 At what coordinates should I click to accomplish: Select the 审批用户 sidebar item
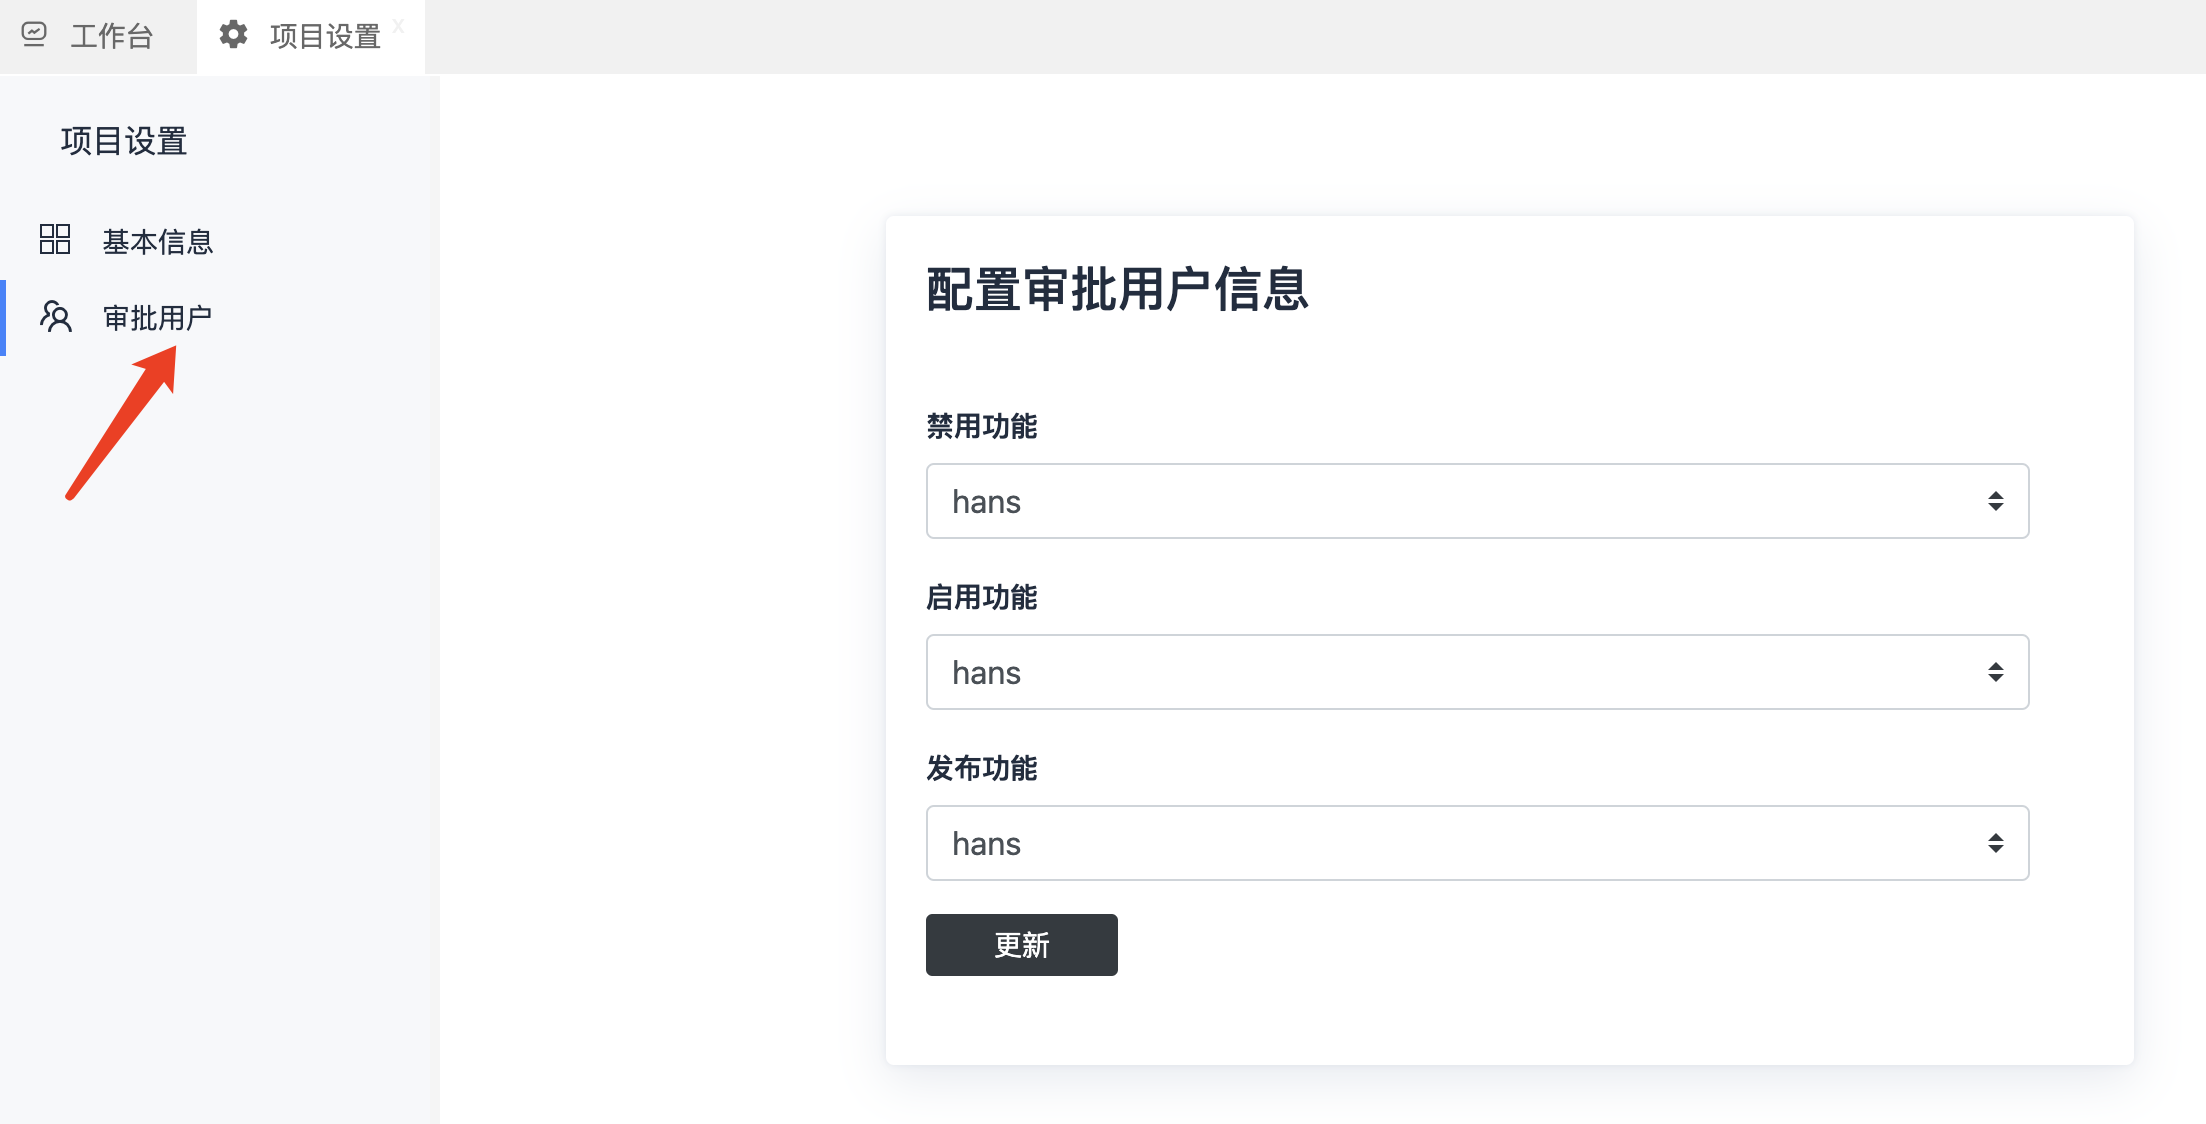[157, 318]
